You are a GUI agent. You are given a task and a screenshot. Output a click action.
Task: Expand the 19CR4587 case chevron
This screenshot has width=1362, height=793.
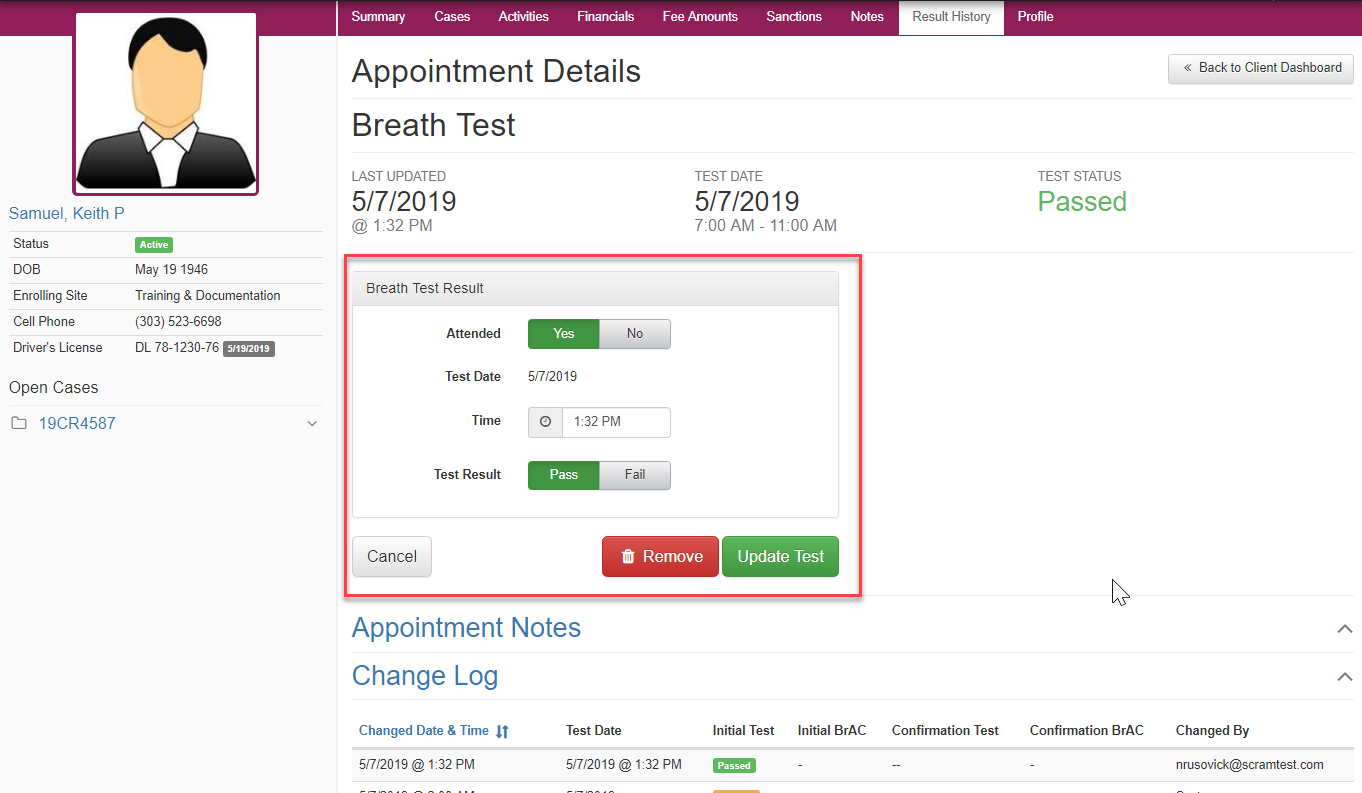pos(312,424)
